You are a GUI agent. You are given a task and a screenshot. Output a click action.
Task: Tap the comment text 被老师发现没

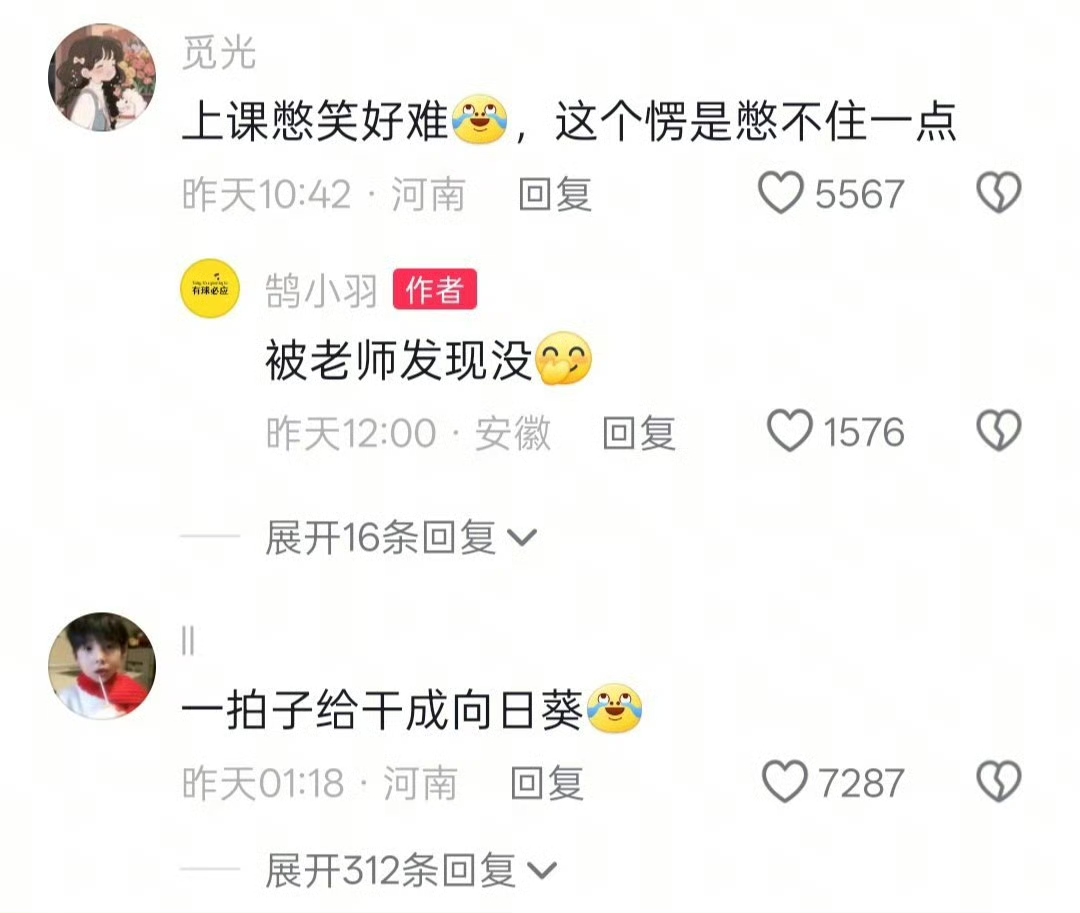click(x=398, y=361)
